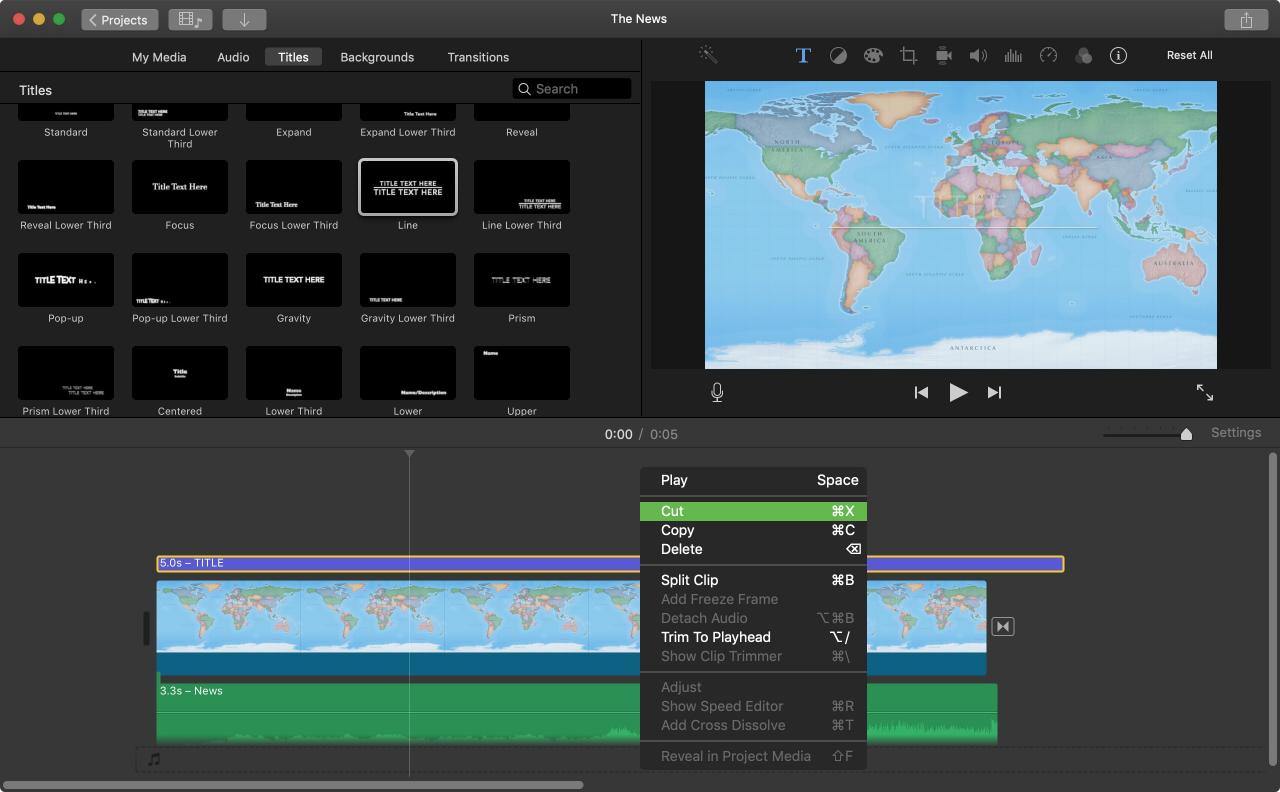This screenshot has height=792, width=1280.
Task: Open the speed speedometer icon
Action: tap(1048, 55)
